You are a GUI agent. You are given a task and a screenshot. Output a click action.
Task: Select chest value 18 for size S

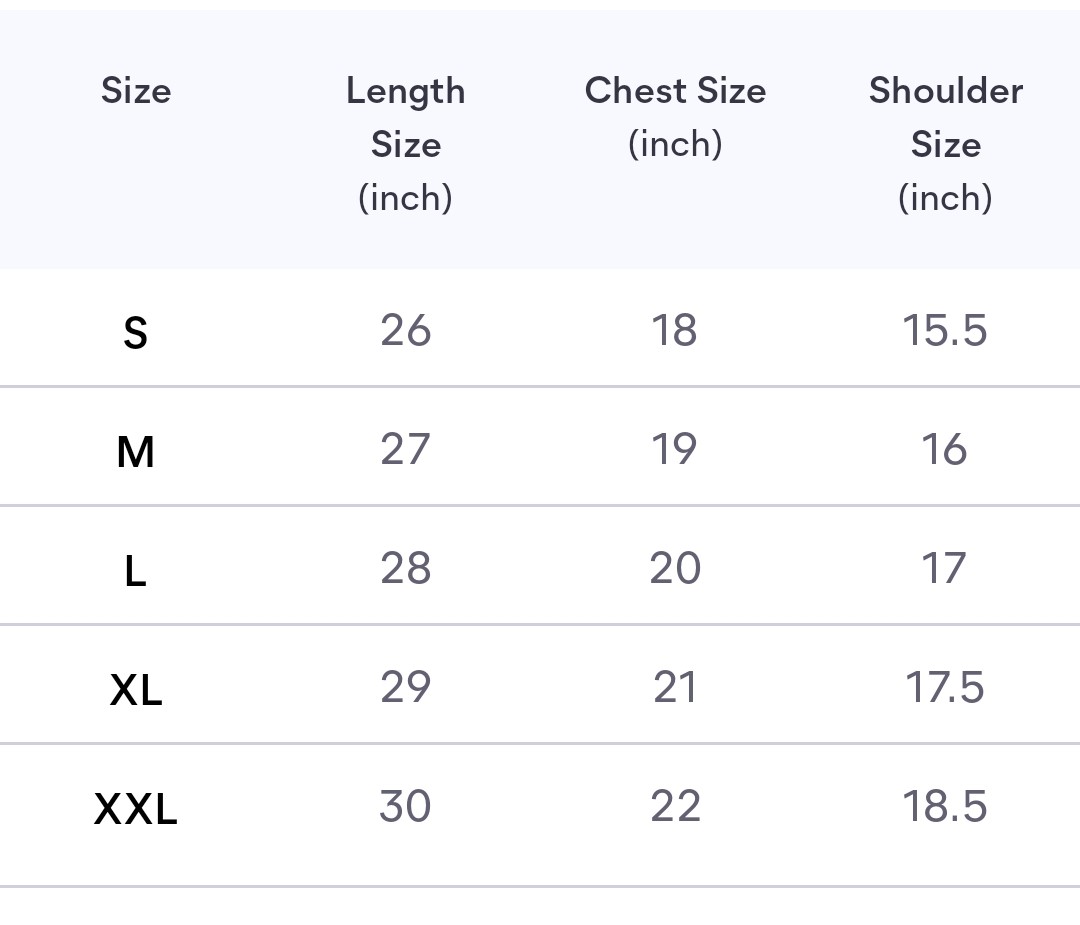pyautogui.click(x=674, y=330)
